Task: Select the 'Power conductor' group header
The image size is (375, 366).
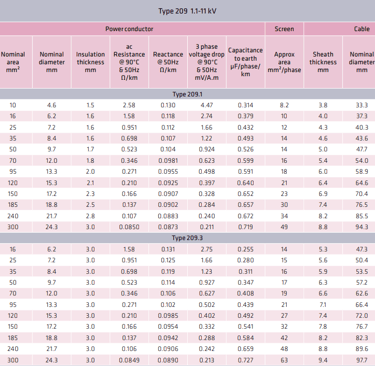Action: pyautogui.click(x=129, y=29)
